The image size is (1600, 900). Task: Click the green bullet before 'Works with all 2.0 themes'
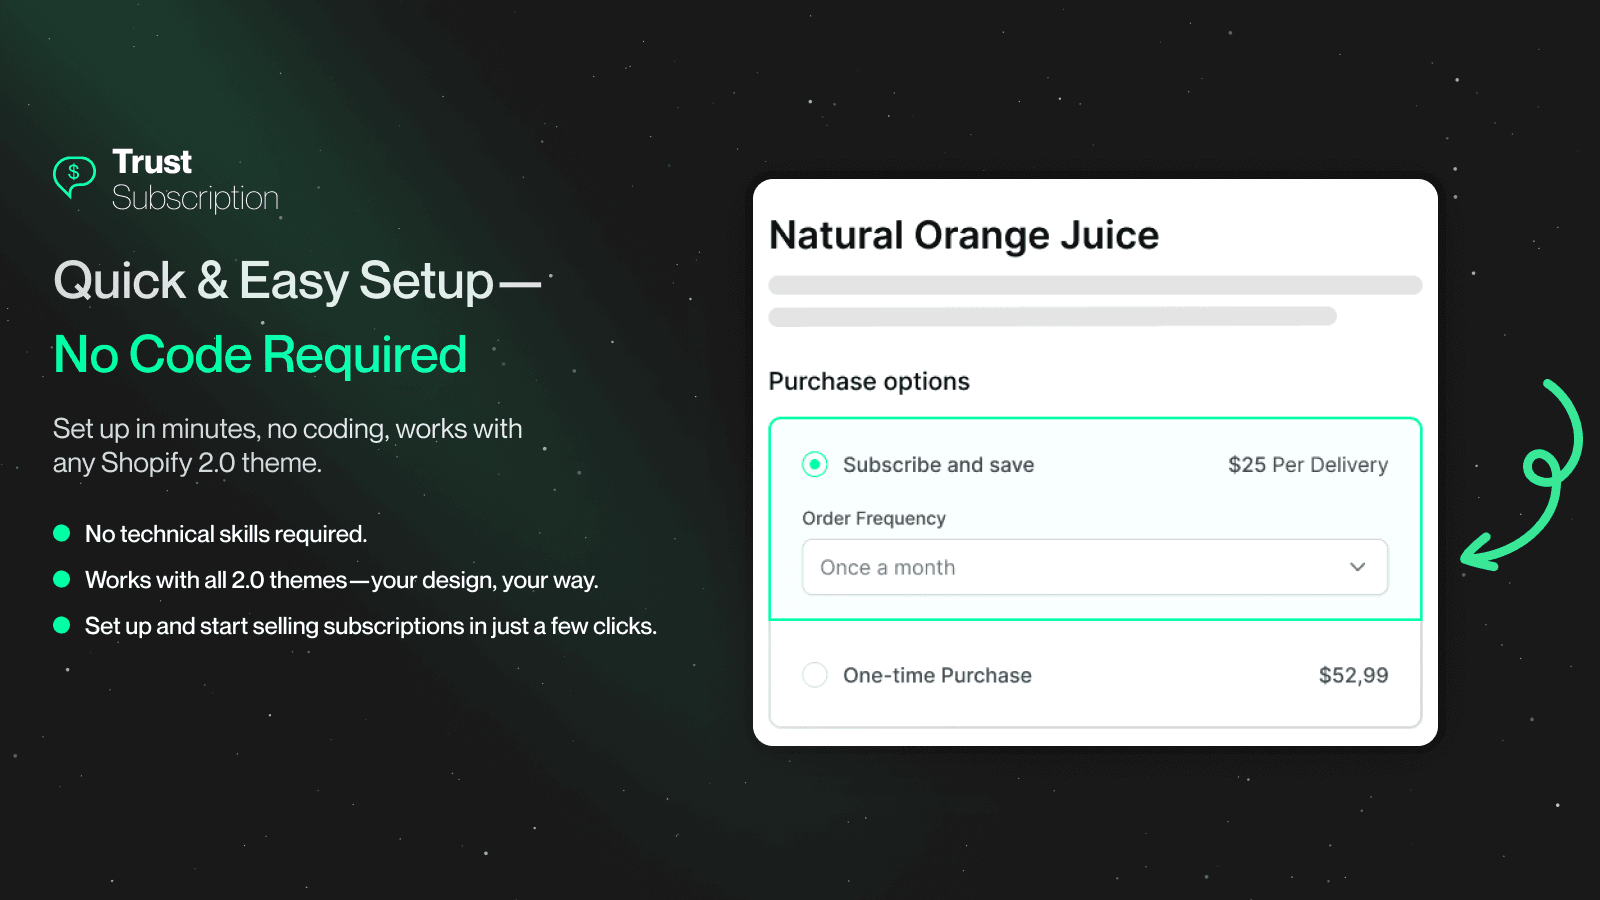(x=62, y=579)
